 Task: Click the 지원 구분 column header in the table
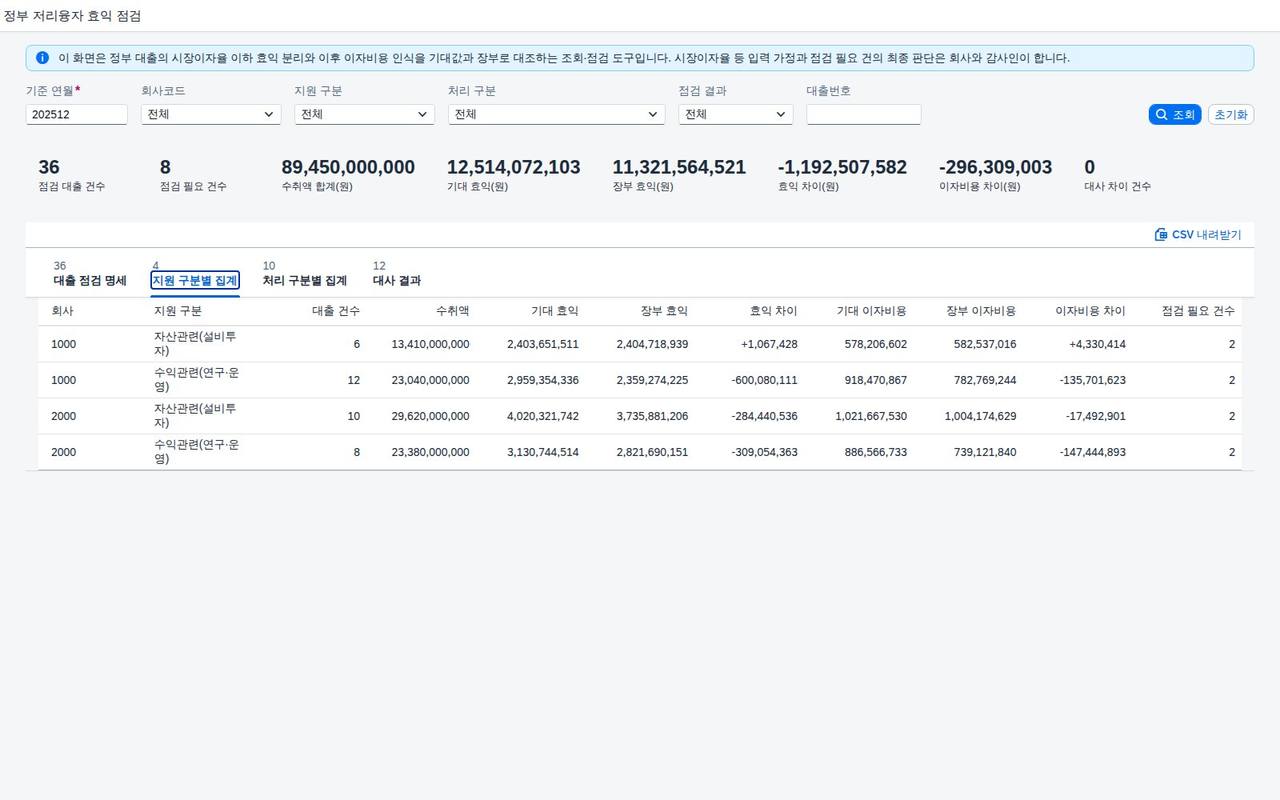click(x=178, y=311)
